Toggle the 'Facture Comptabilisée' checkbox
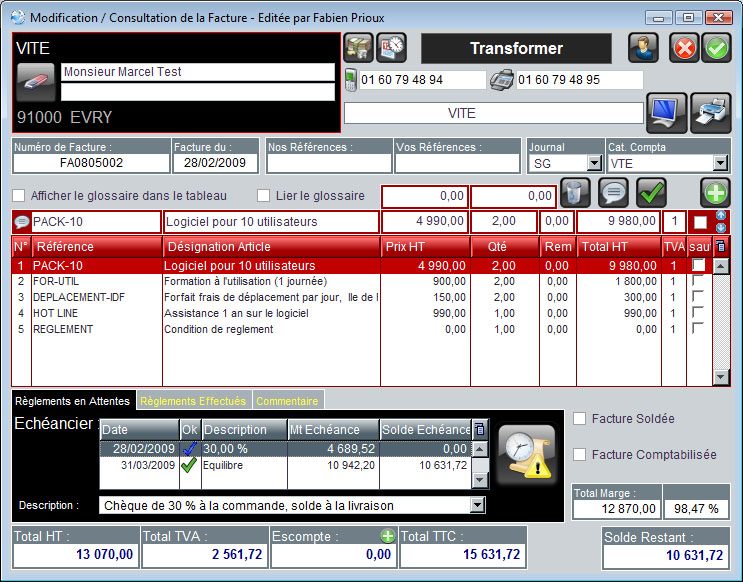 coord(579,455)
